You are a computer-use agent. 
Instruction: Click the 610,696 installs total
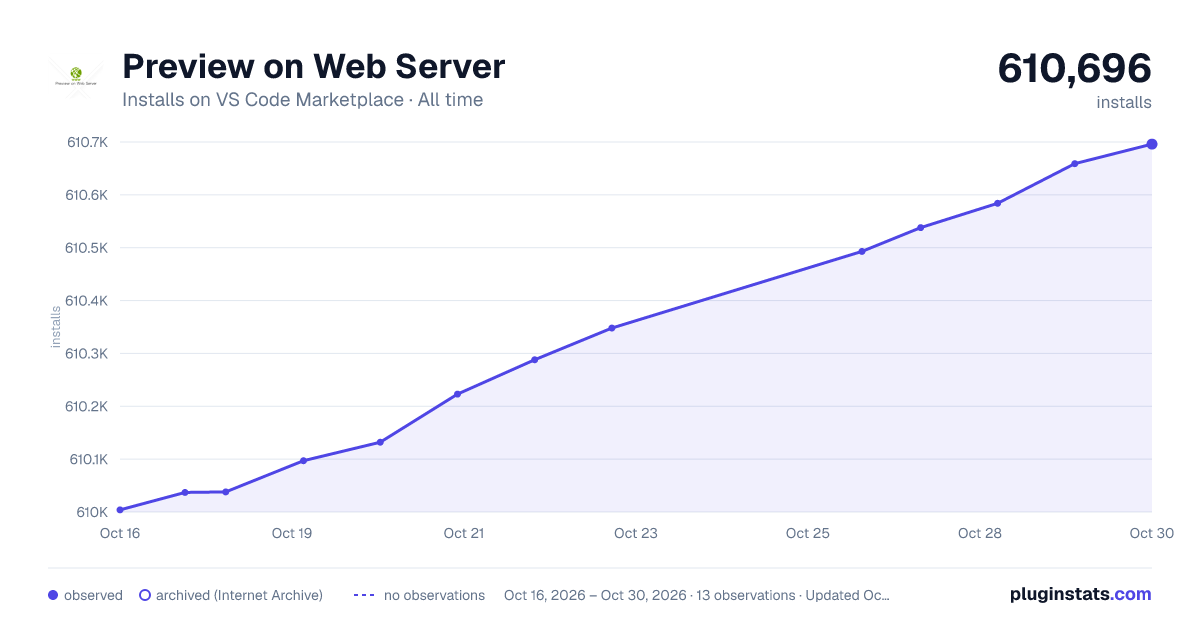[1075, 69]
